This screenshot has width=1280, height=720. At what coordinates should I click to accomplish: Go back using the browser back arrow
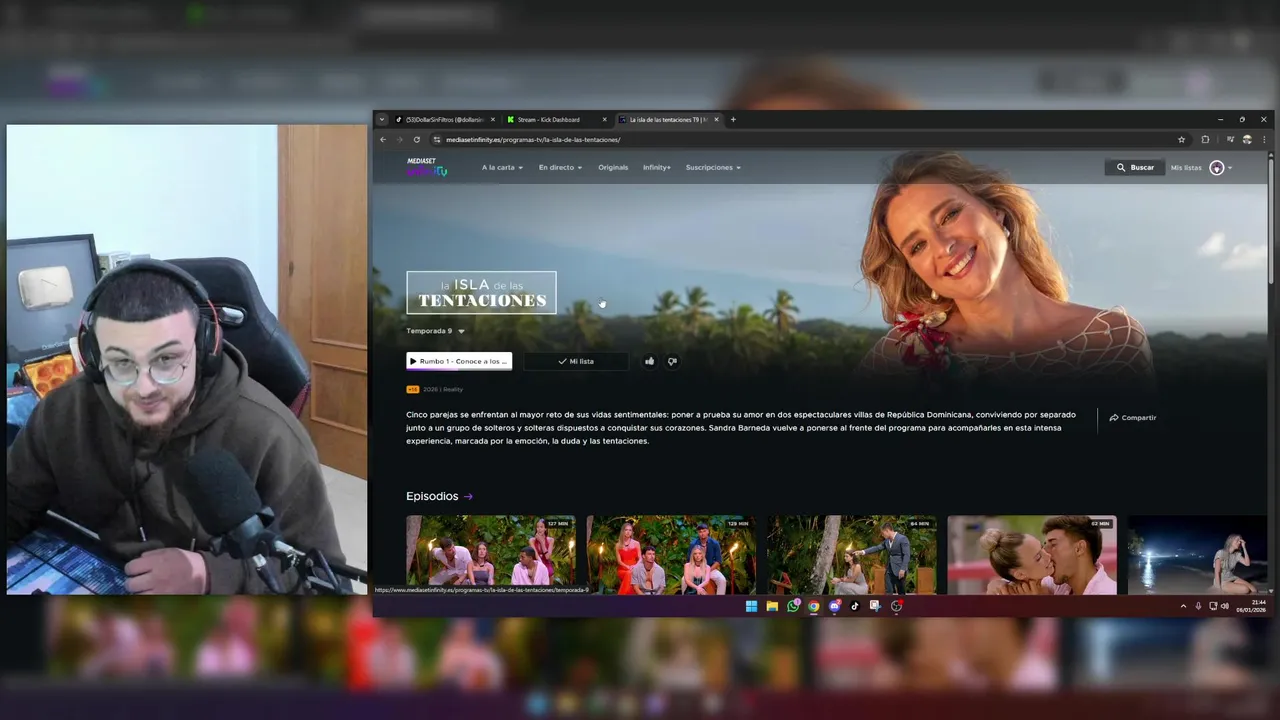[383, 140]
